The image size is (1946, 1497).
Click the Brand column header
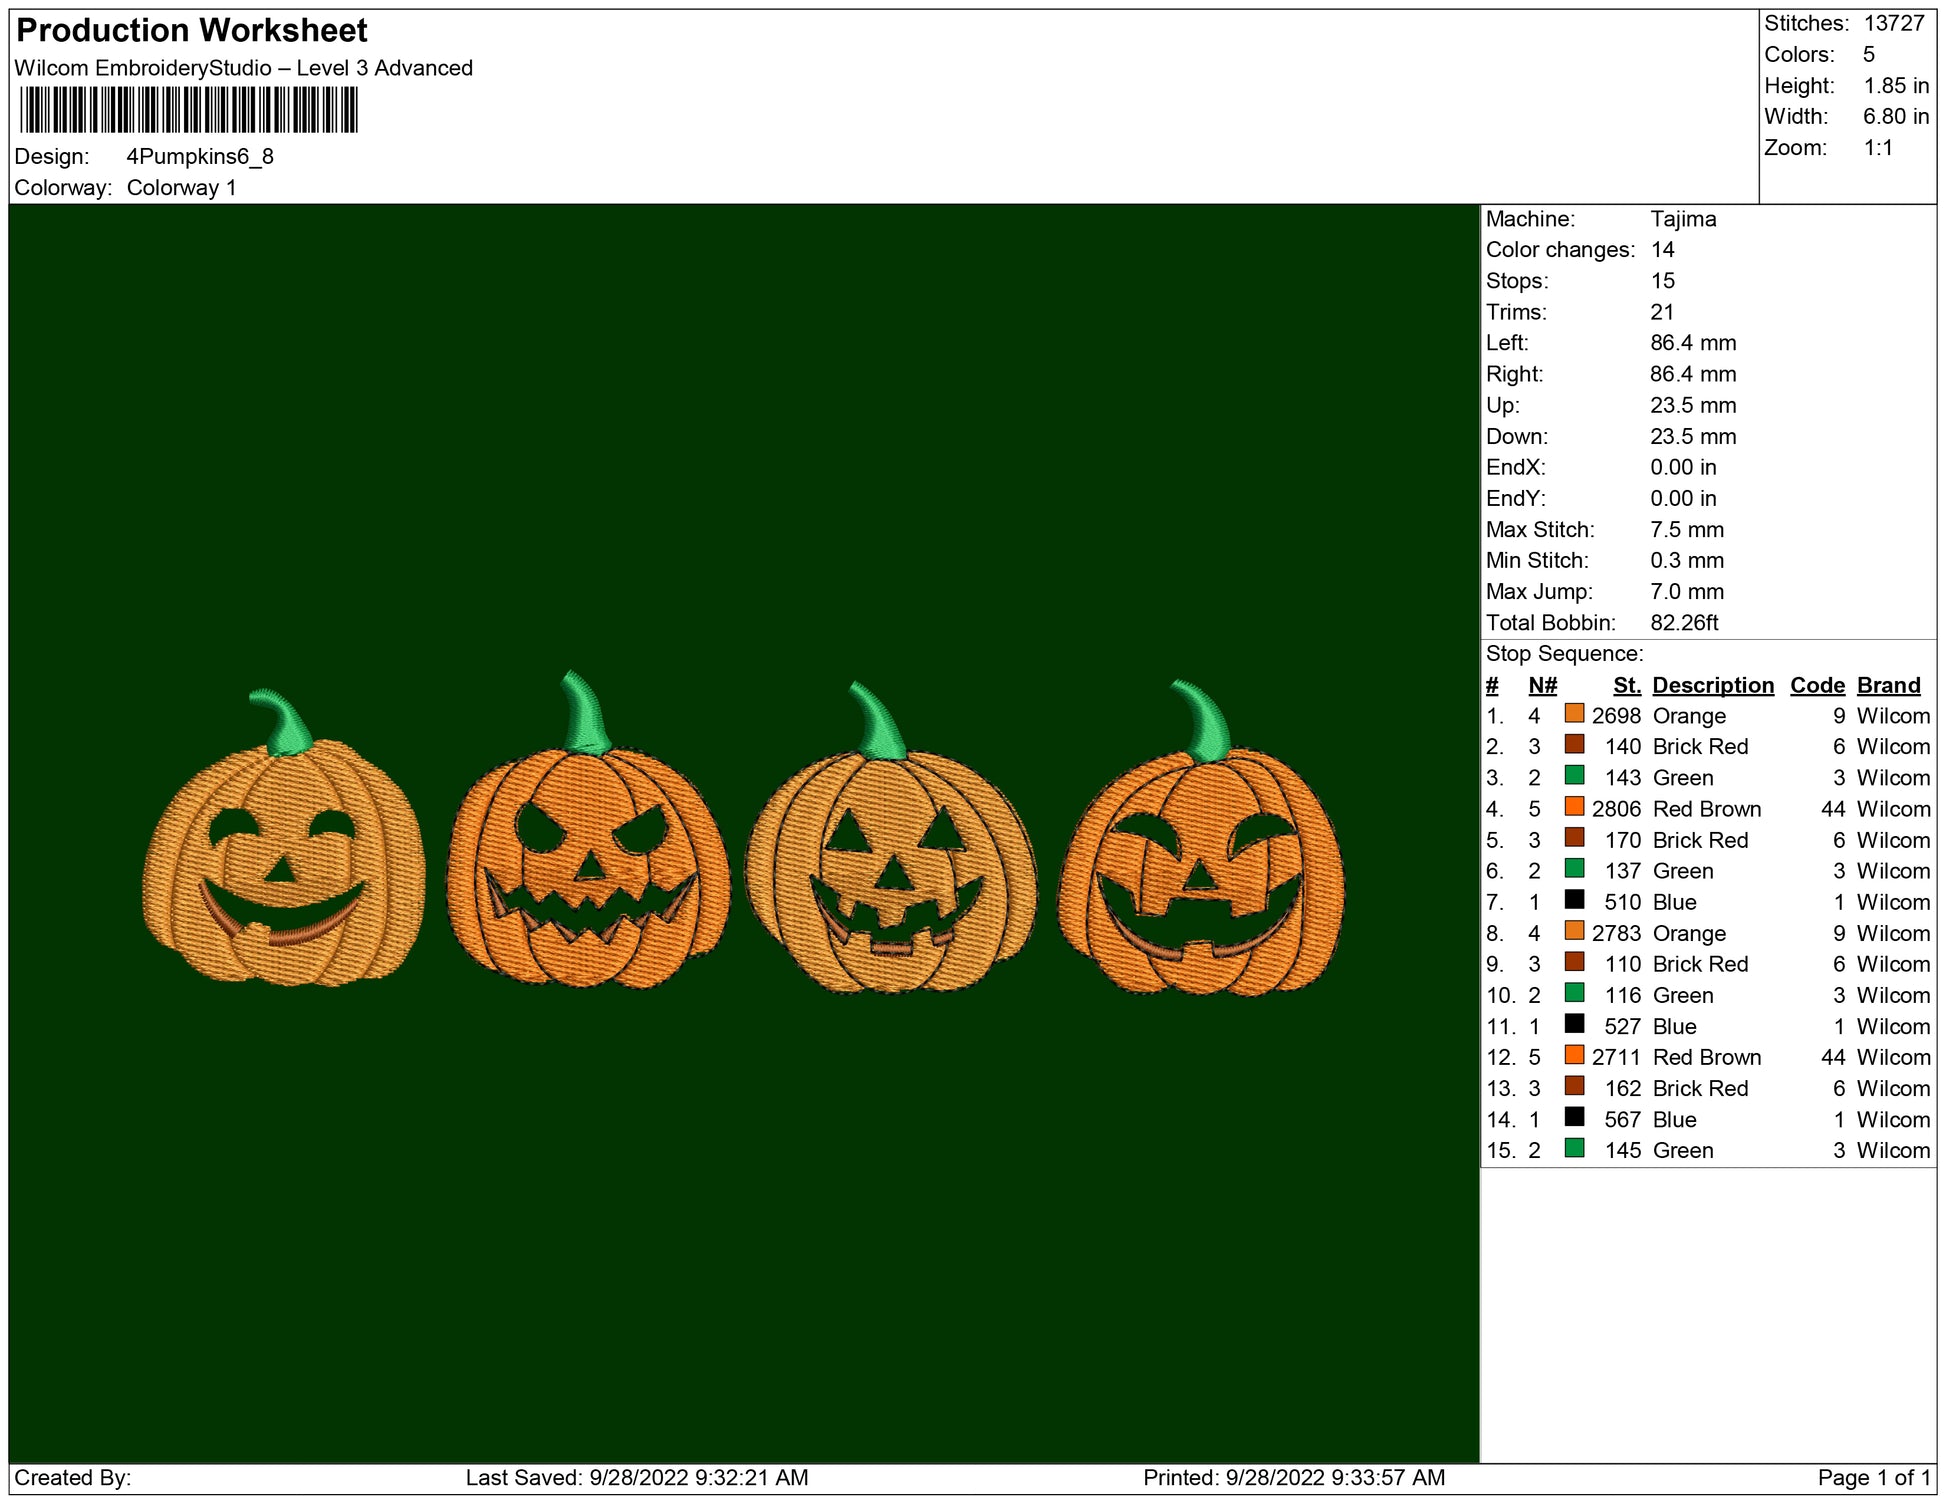coord(1888,685)
